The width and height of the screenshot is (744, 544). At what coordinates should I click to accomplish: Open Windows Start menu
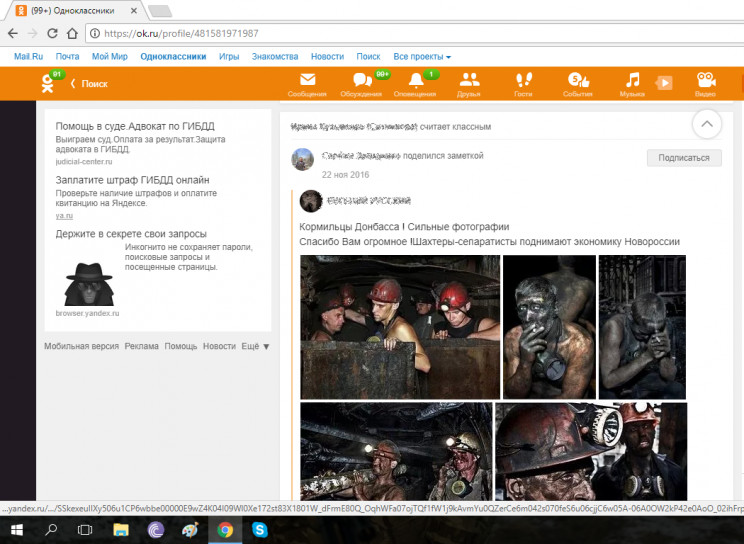point(17,530)
